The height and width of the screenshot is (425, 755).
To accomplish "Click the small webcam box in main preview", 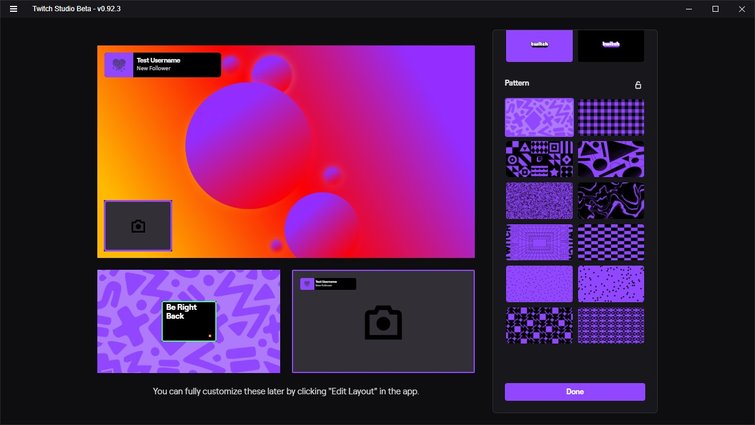I will 138,226.
